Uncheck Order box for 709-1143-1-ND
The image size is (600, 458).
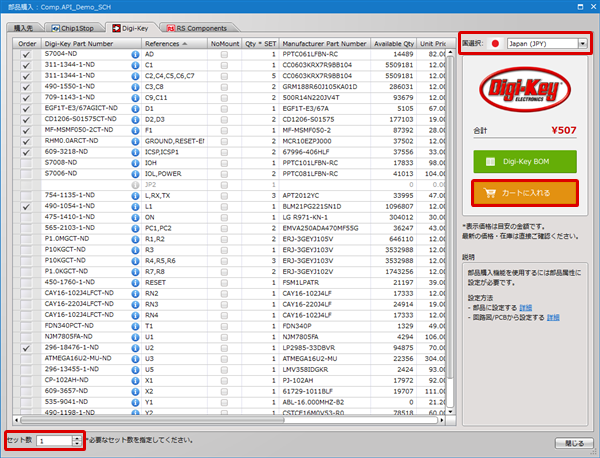click(26, 98)
